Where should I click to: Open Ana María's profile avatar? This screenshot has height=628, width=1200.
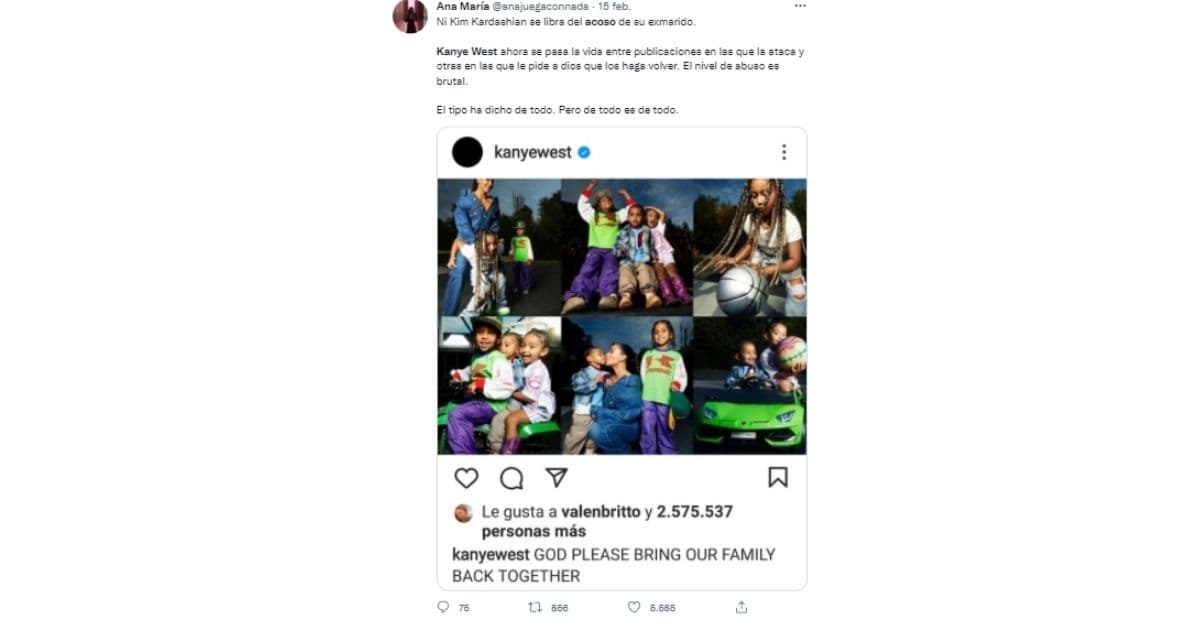point(410,16)
